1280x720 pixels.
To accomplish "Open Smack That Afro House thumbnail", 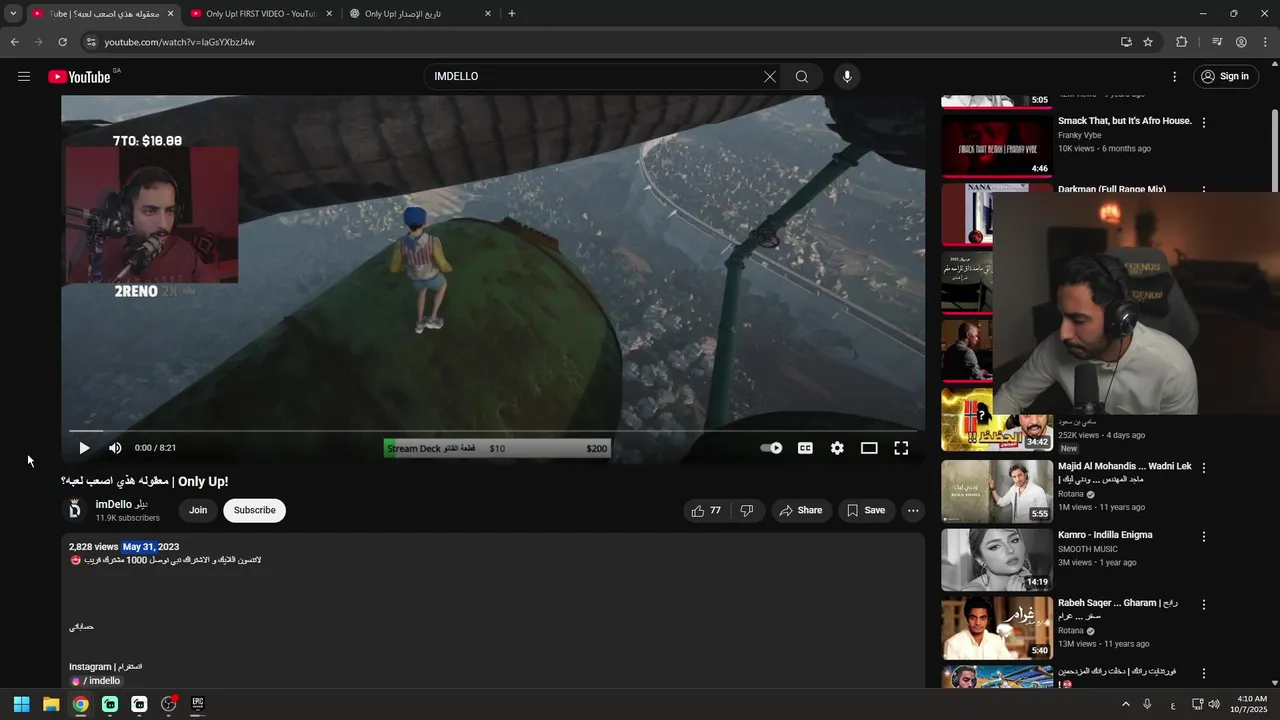I will [x=997, y=146].
